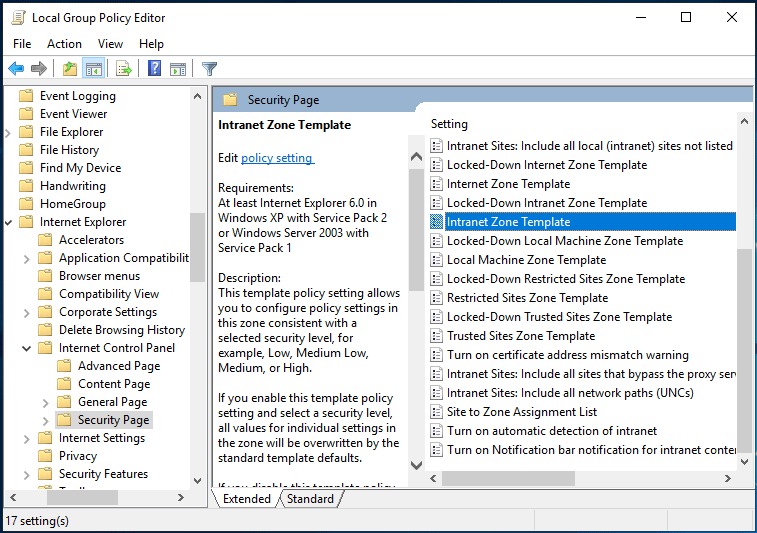Switch to the Extended tab
The width and height of the screenshot is (757, 533).
pyautogui.click(x=246, y=499)
